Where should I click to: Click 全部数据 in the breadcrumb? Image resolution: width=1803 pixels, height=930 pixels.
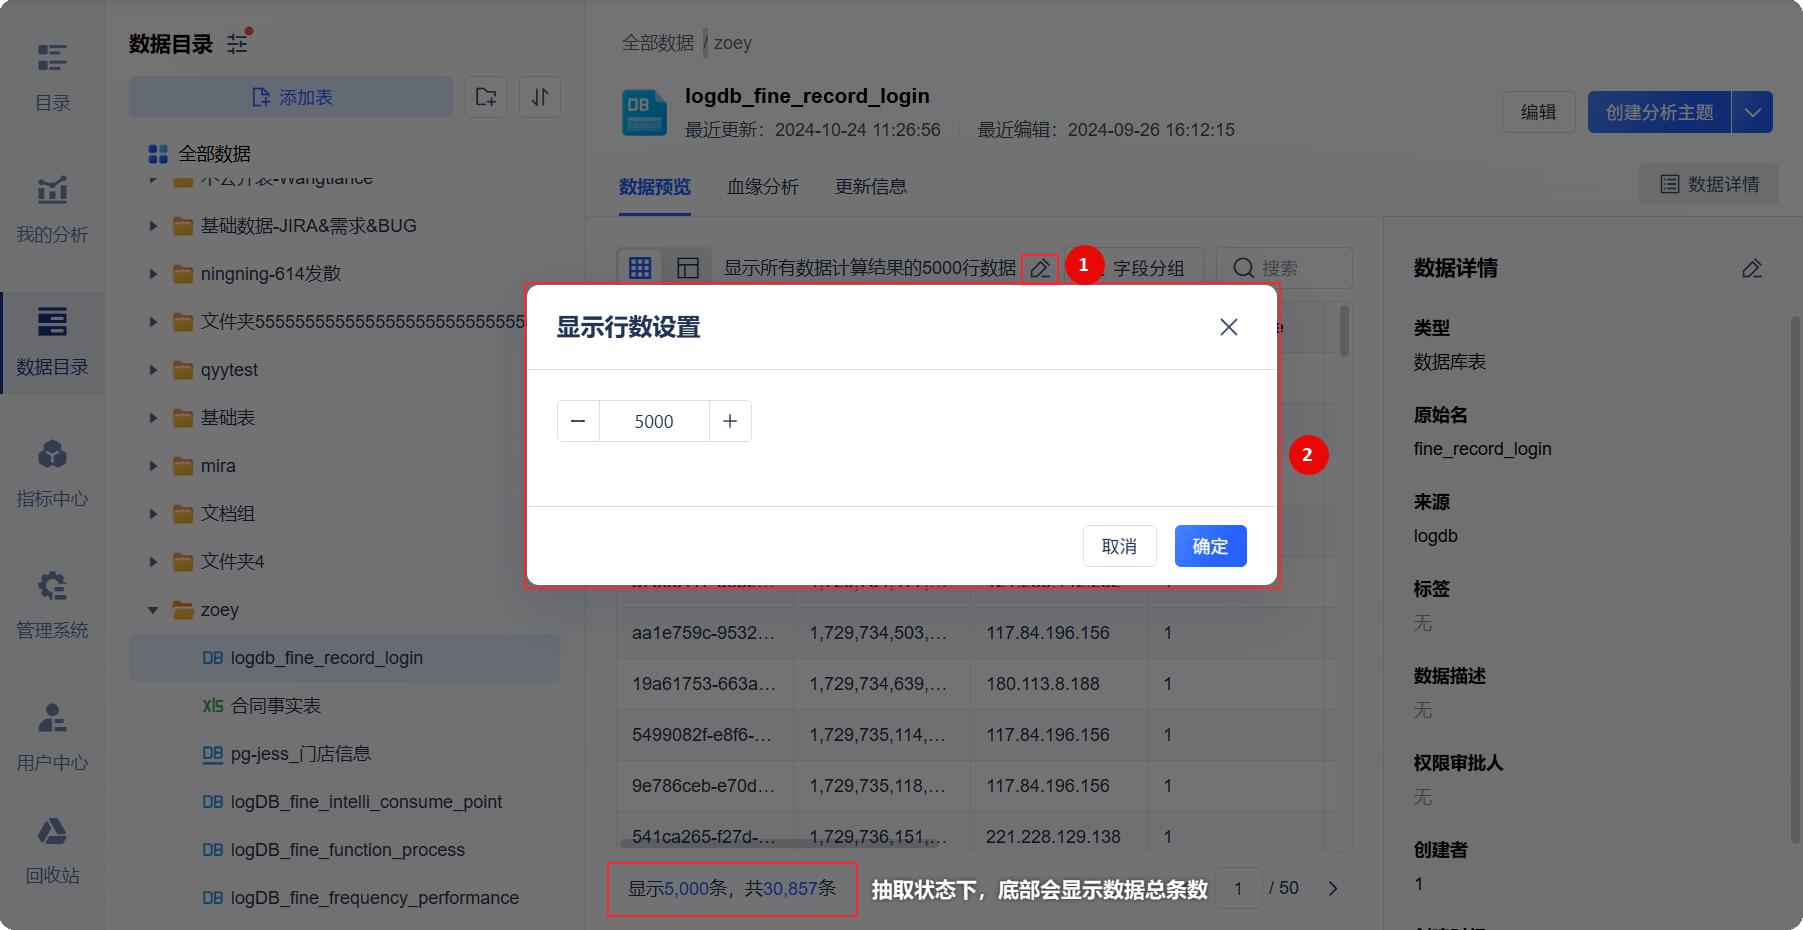pos(658,43)
